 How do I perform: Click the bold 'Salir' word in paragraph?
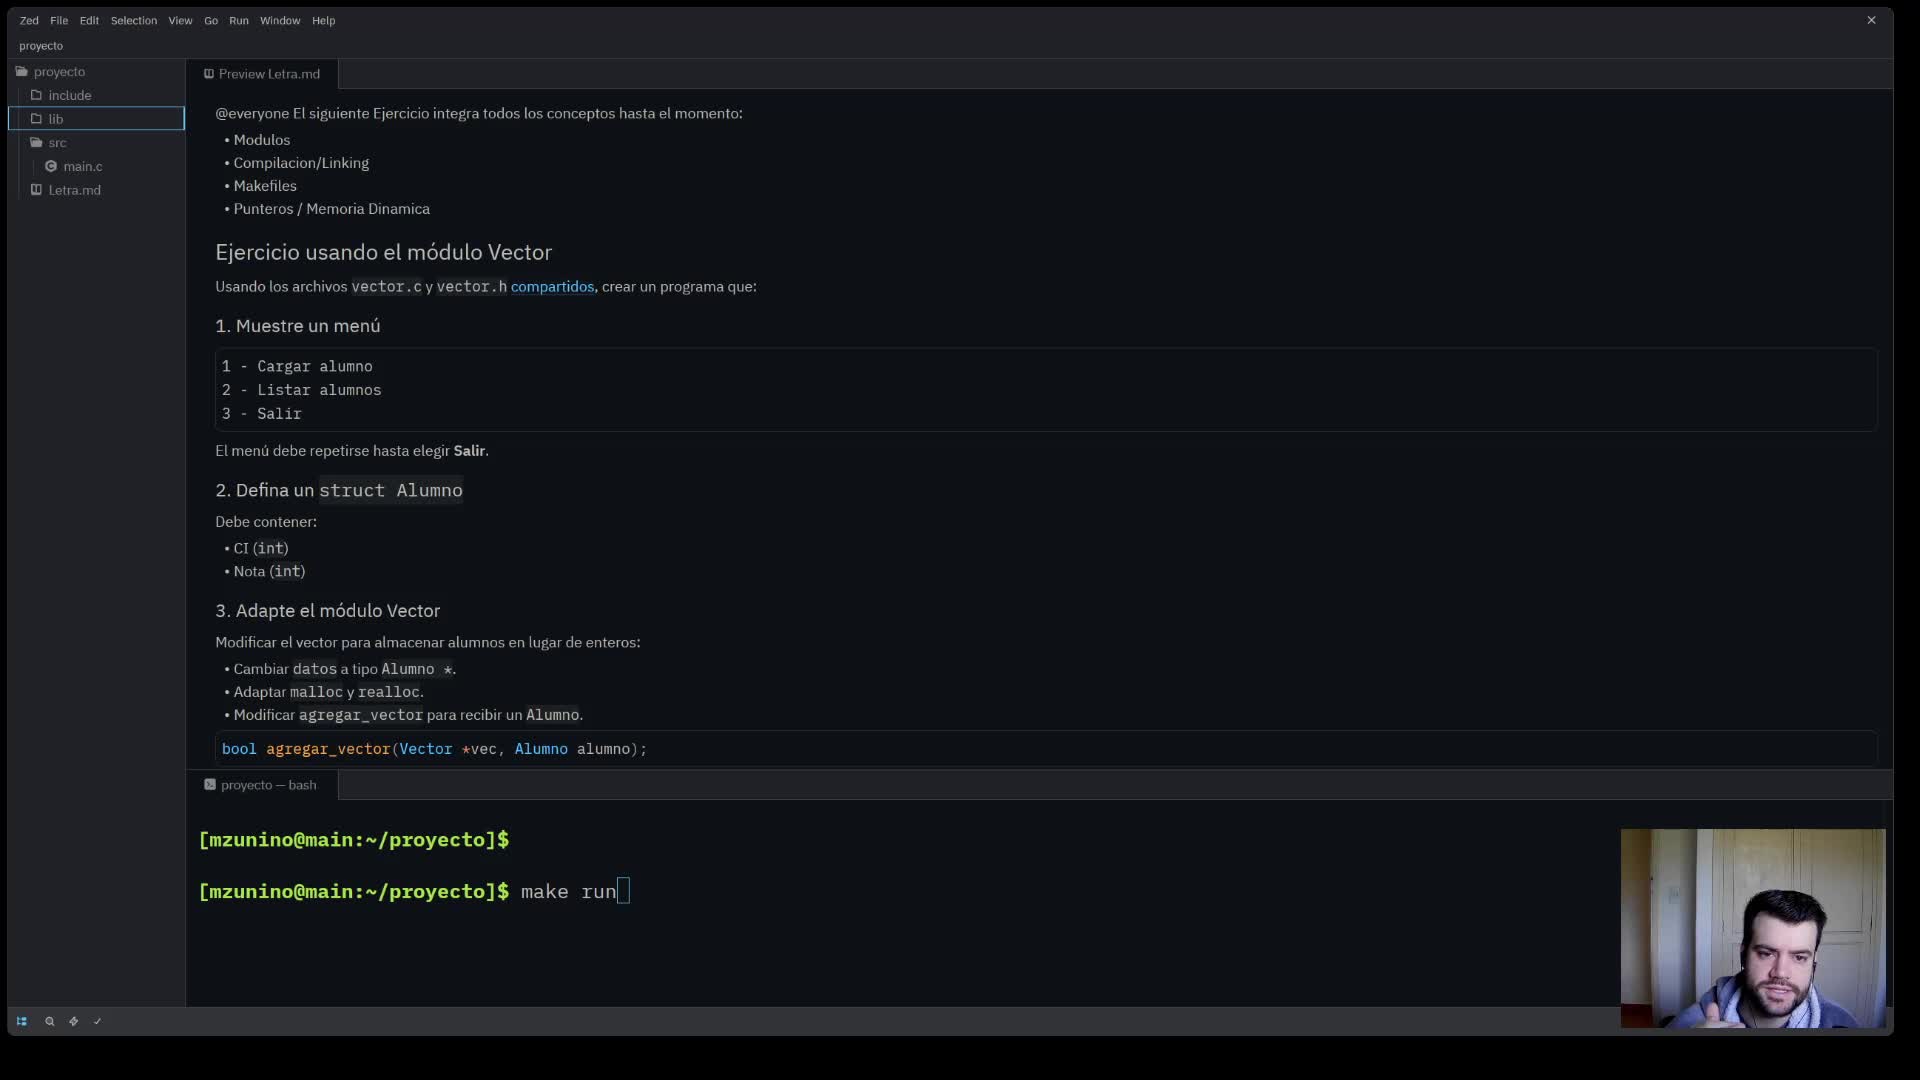coord(469,451)
